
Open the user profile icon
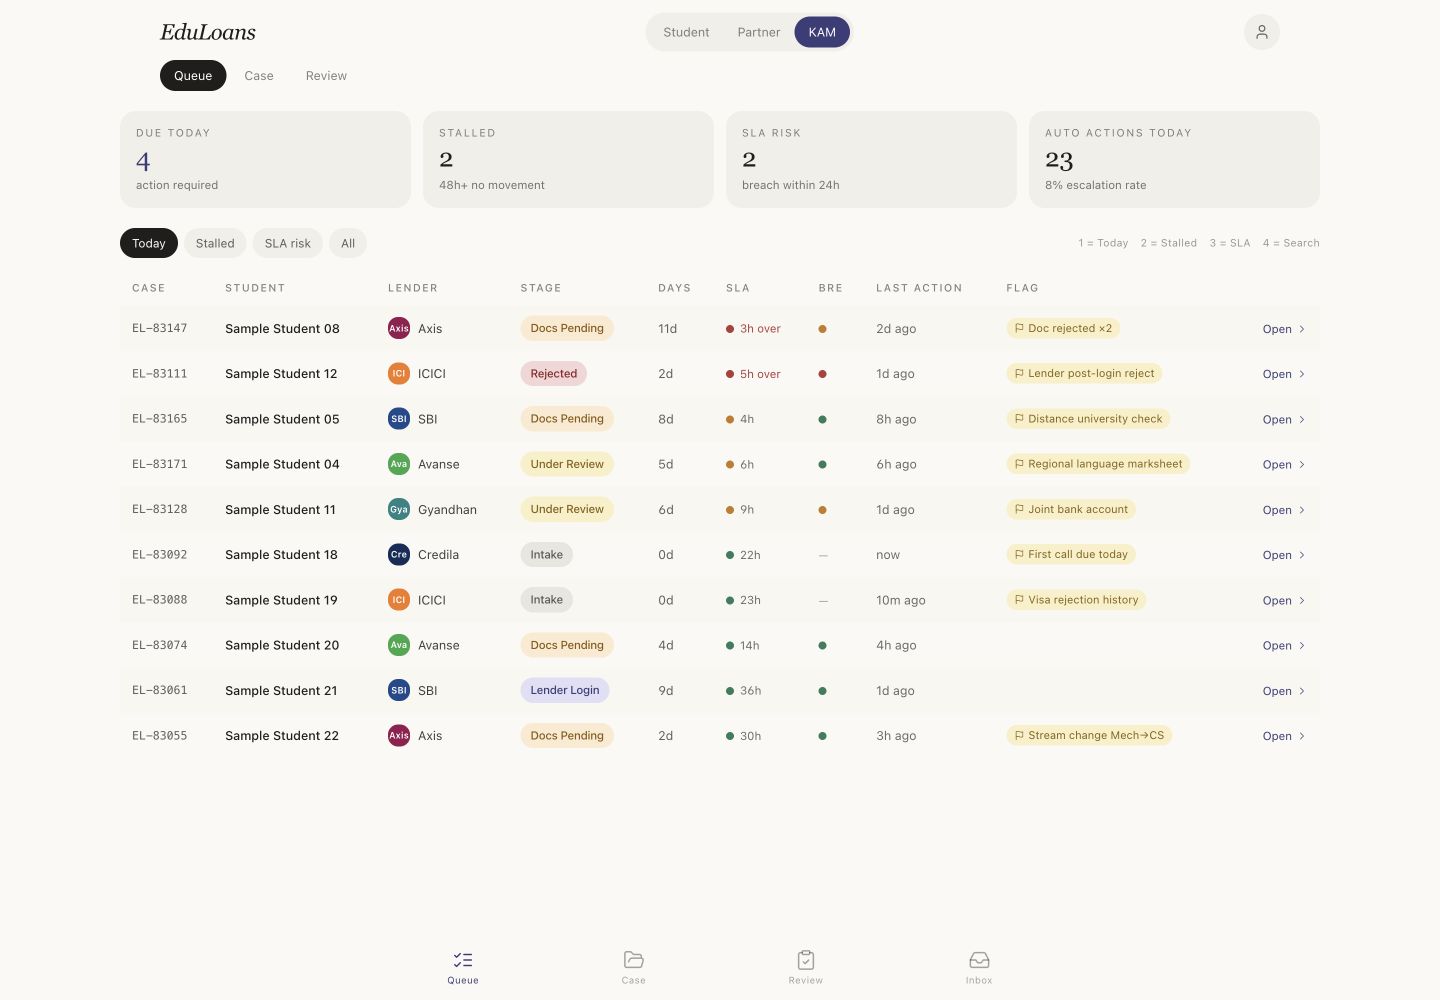pos(1261,32)
